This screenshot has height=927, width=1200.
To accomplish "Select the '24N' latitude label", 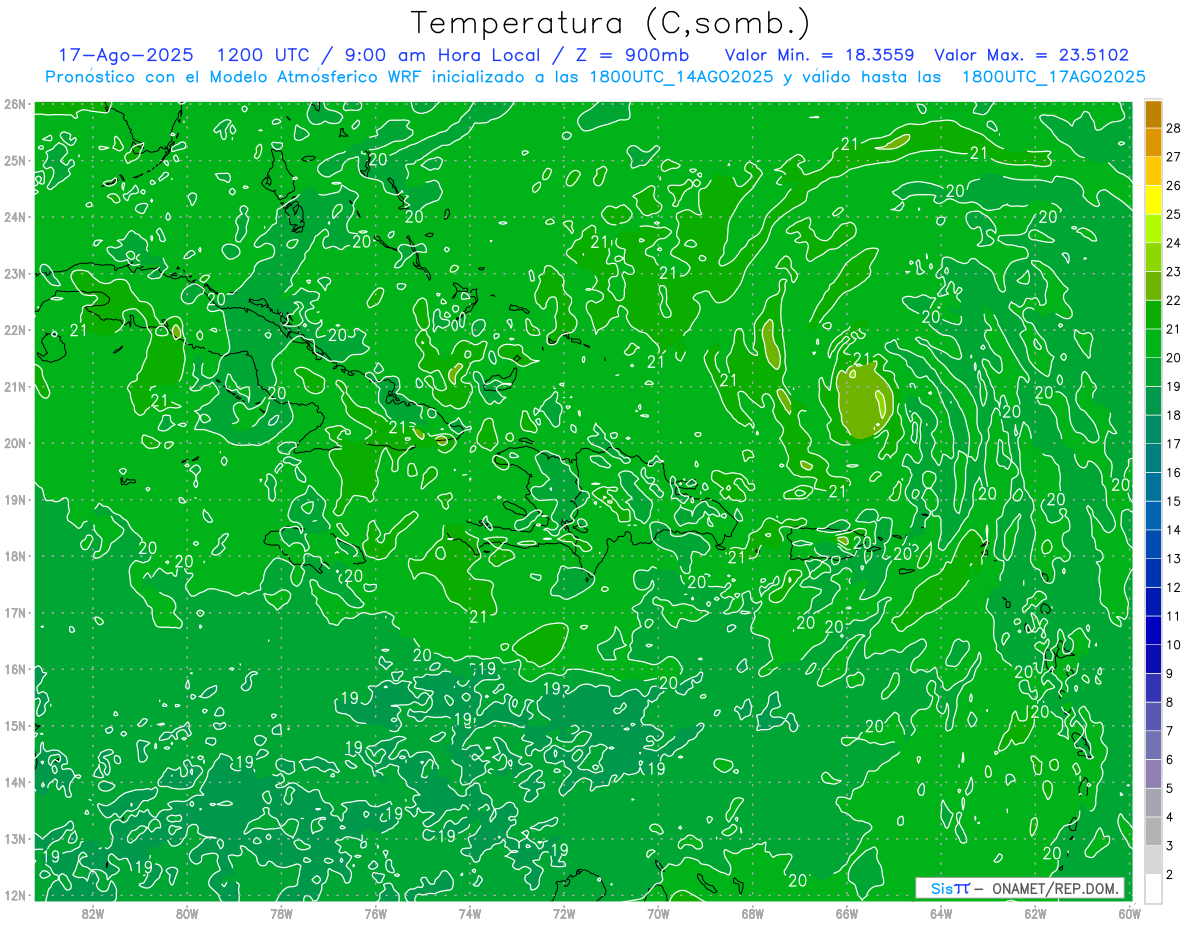I will click(x=15, y=217).
